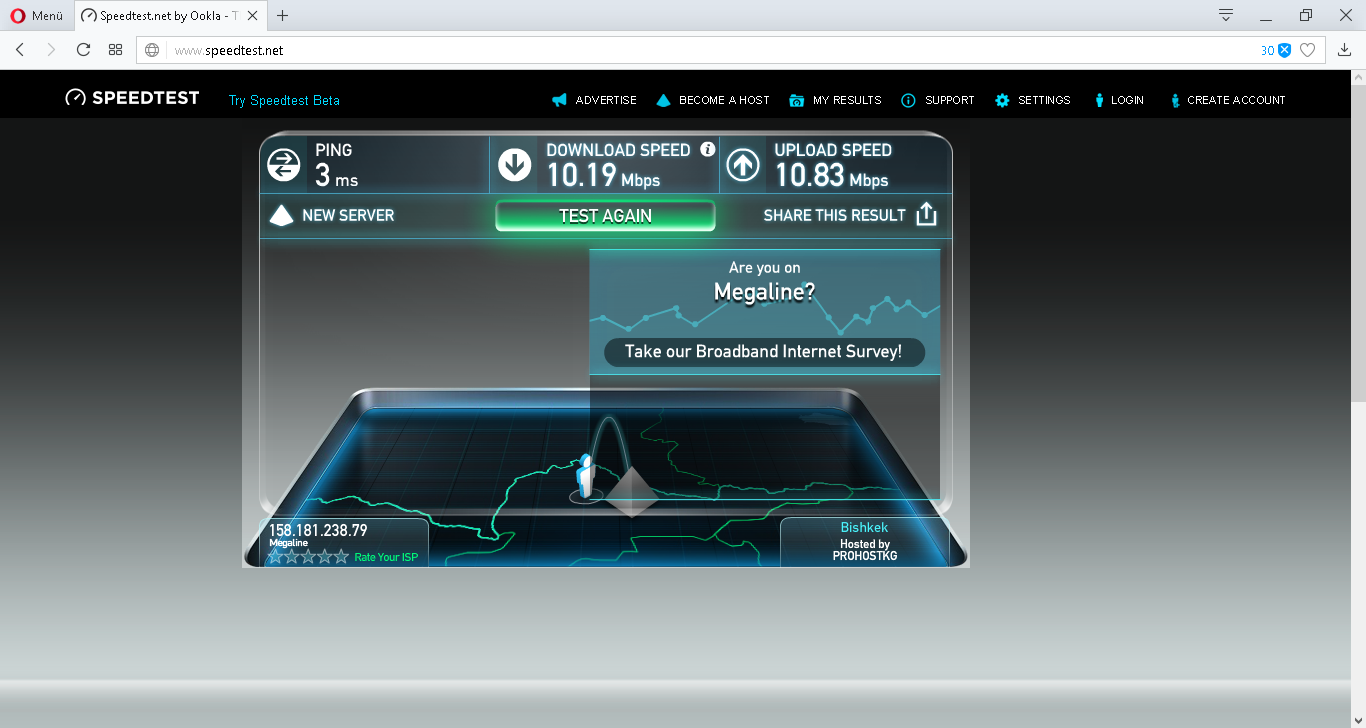Screen dimensions: 1366x728
Task: Click the Share This Result upload icon
Action: click(x=926, y=215)
